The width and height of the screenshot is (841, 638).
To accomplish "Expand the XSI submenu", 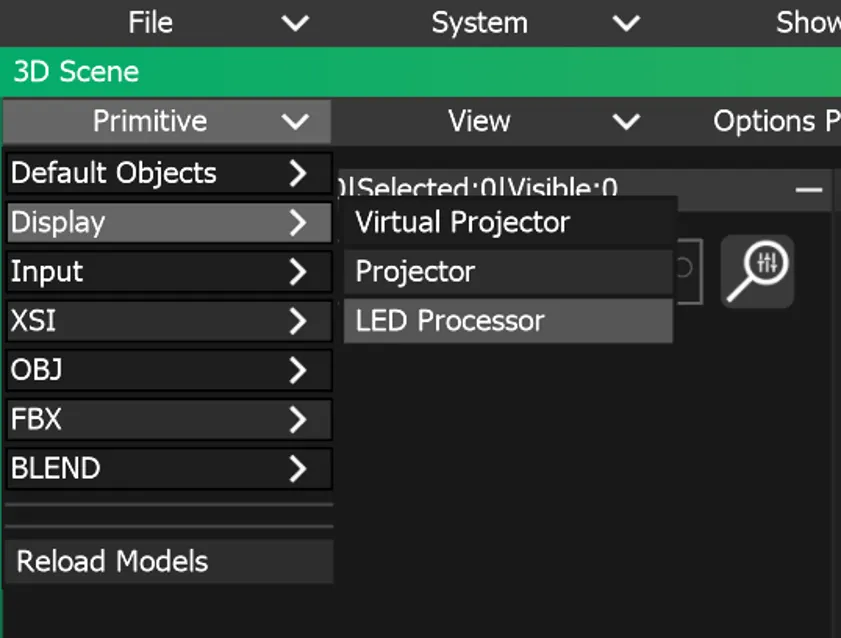I will click(x=169, y=321).
